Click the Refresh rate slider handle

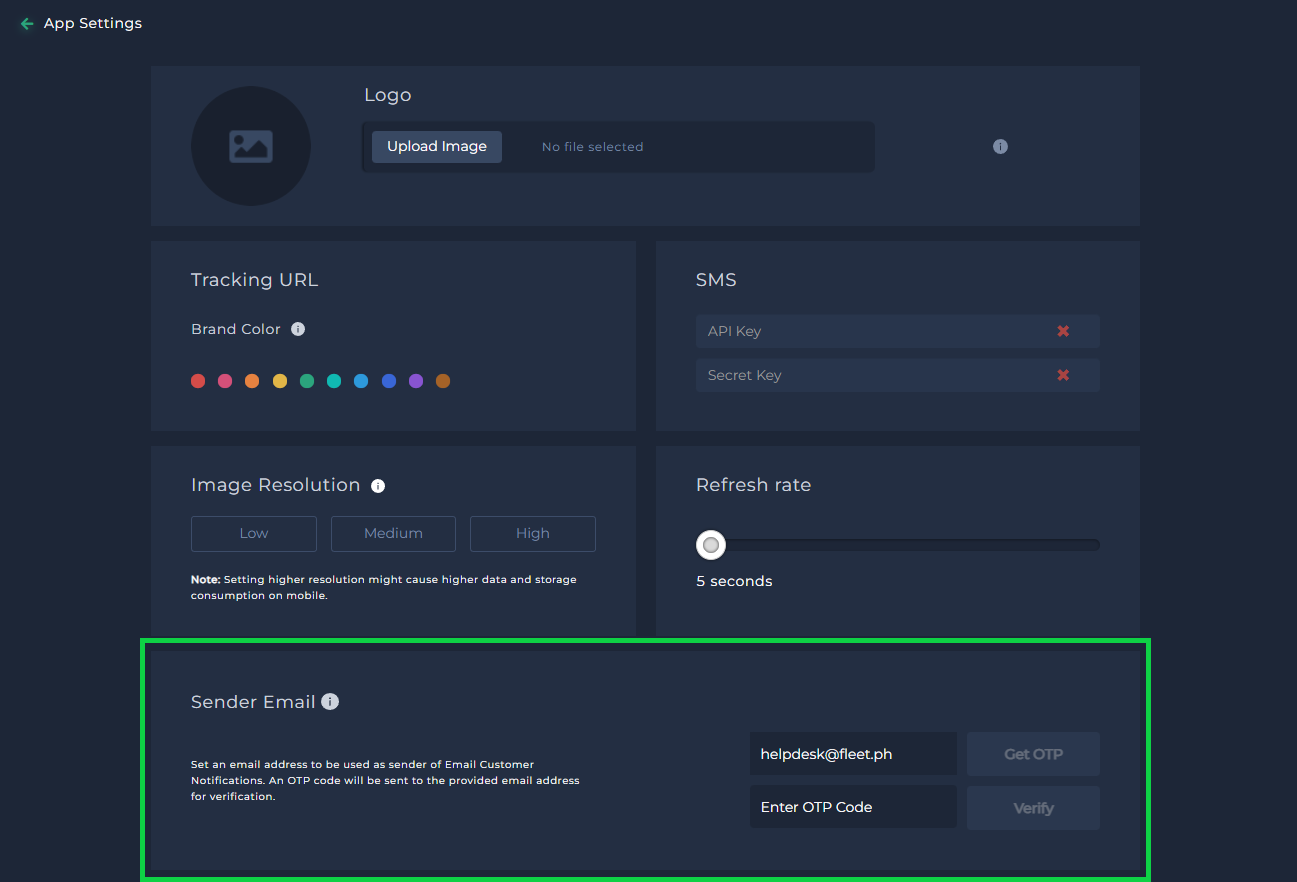711,545
